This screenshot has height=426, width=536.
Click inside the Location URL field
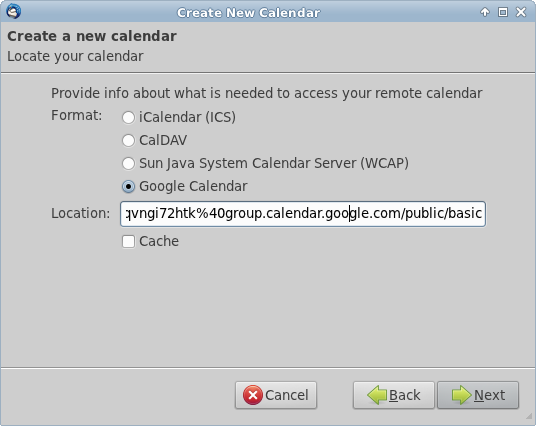point(303,214)
